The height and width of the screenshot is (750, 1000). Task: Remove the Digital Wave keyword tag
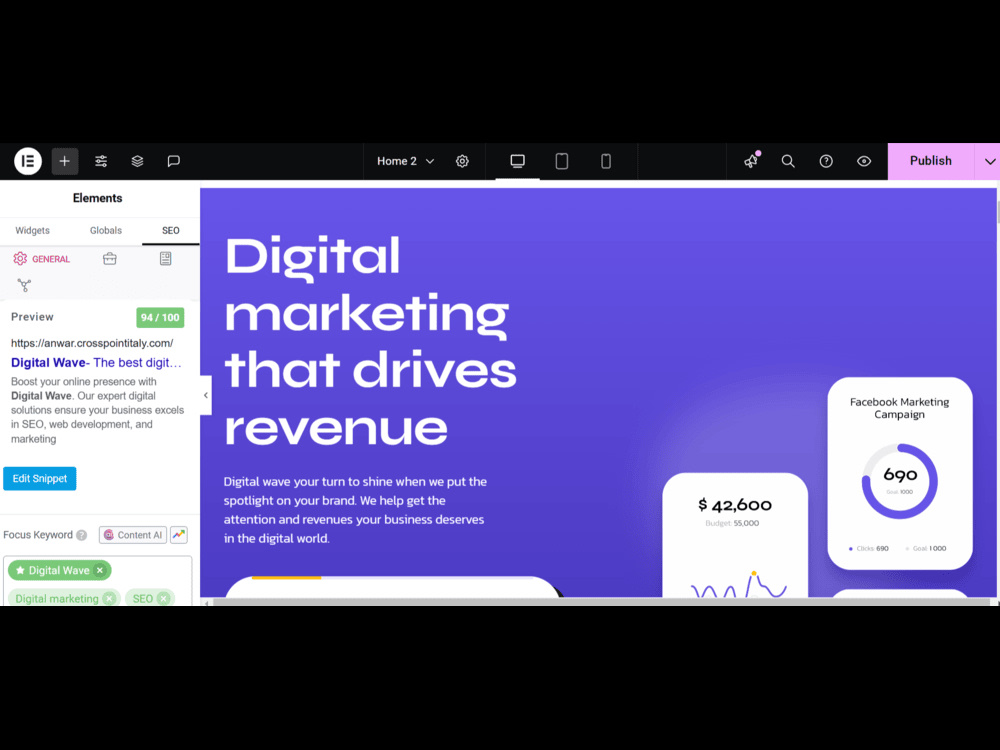[100, 570]
